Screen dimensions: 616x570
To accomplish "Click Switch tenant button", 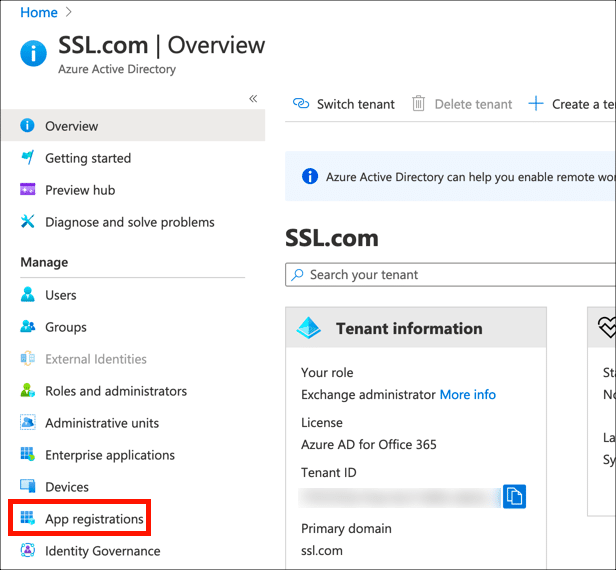I will coord(344,104).
